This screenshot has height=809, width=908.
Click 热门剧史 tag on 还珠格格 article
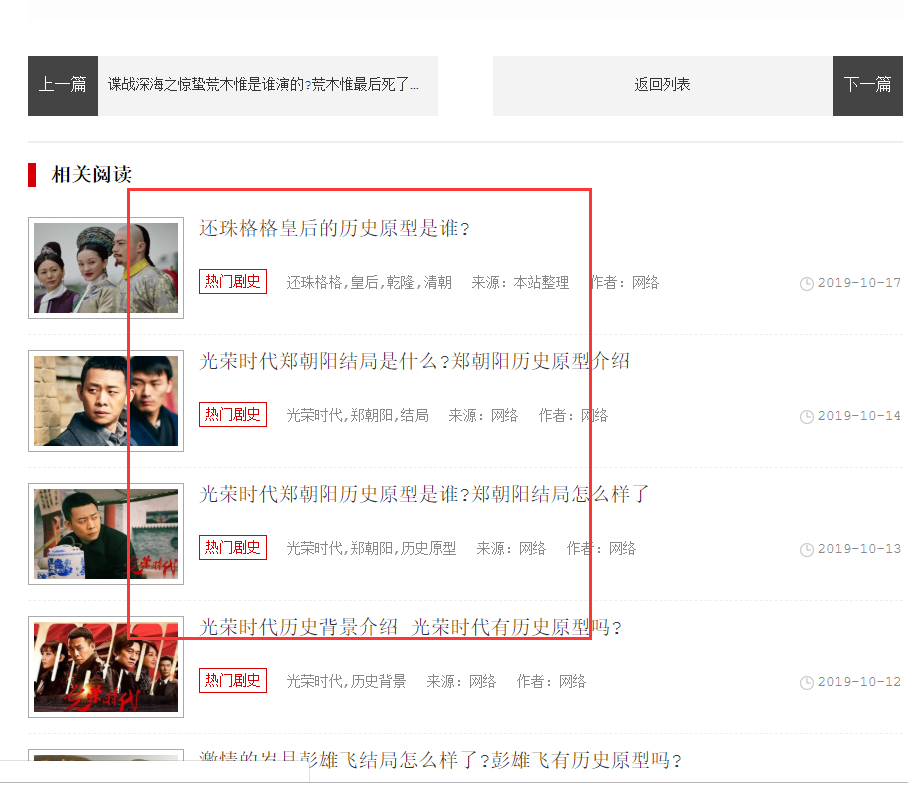233,281
